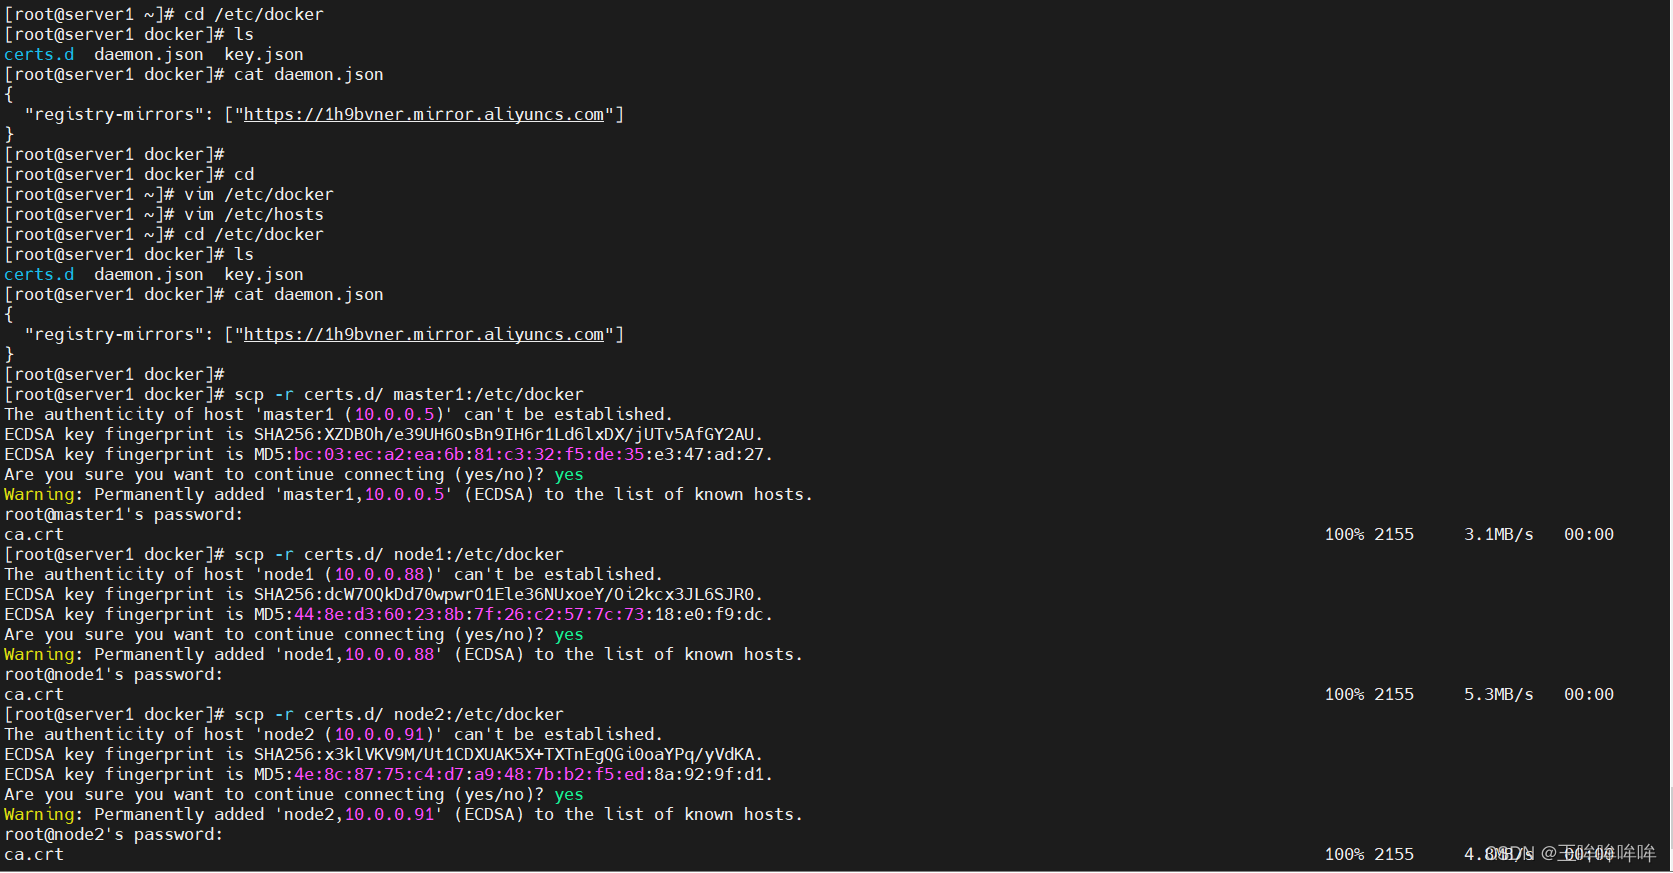The height and width of the screenshot is (873, 1673).
Task: Click the SHA256 fingerprint starting with x3klVKV9M
Action: click(x=508, y=755)
